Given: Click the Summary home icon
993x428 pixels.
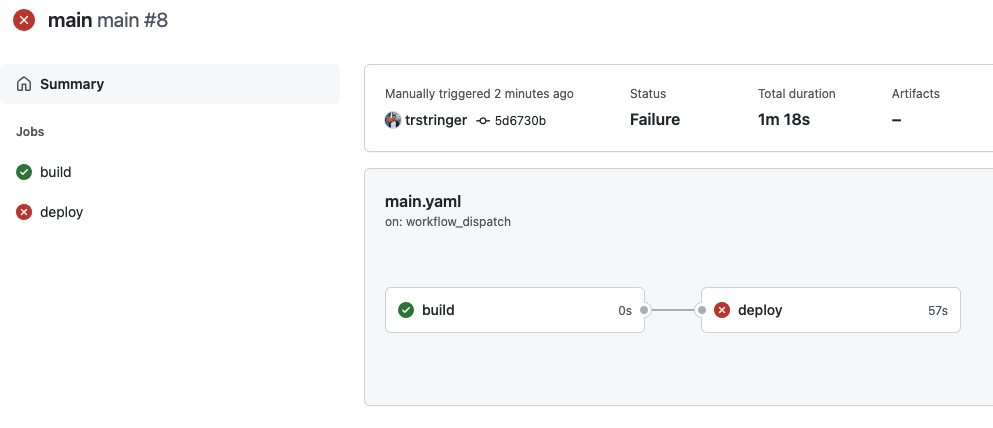Looking at the screenshot, I should point(24,84).
